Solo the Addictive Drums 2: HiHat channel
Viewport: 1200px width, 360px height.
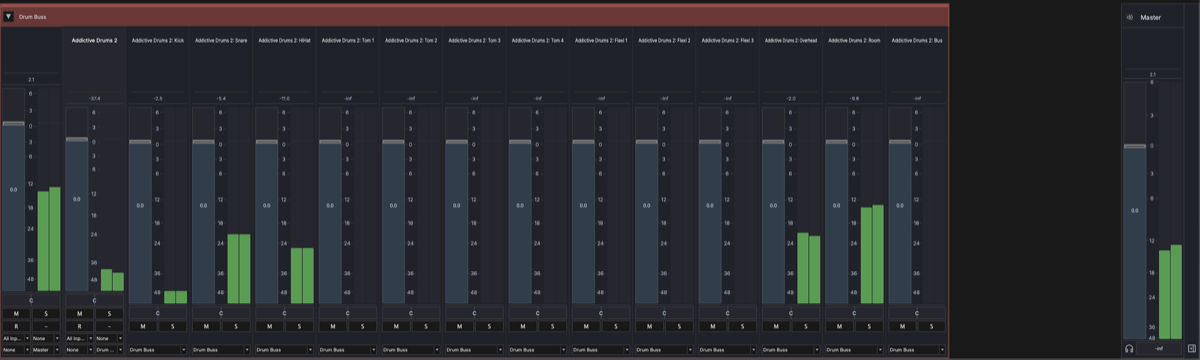click(x=300, y=326)
